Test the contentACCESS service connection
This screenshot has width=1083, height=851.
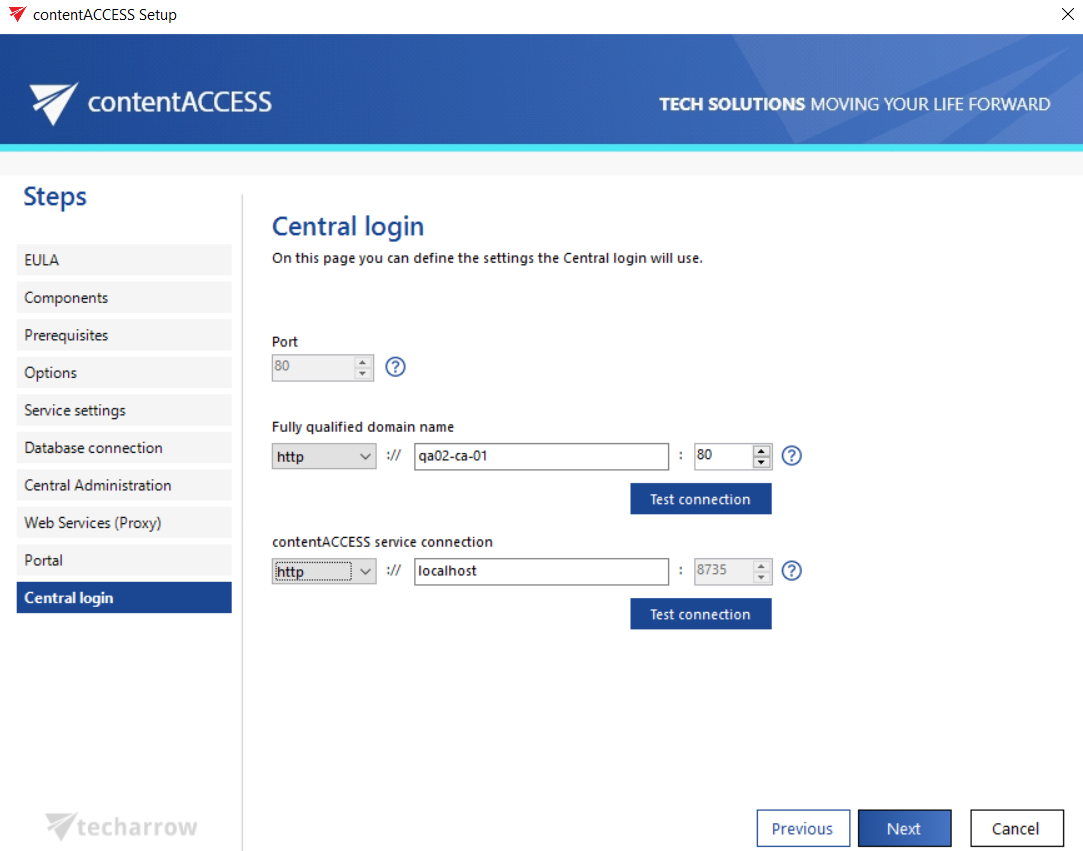(x=700, y=613)
